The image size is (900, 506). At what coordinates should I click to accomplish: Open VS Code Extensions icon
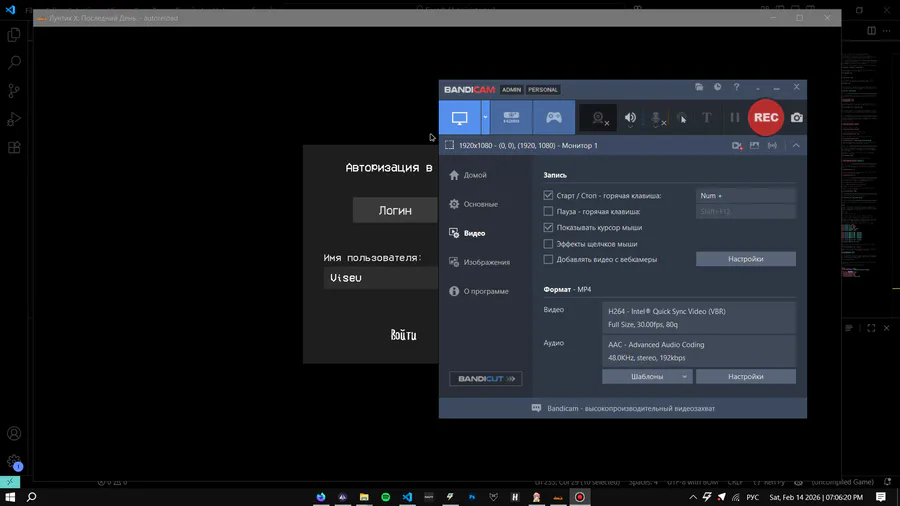14,148
